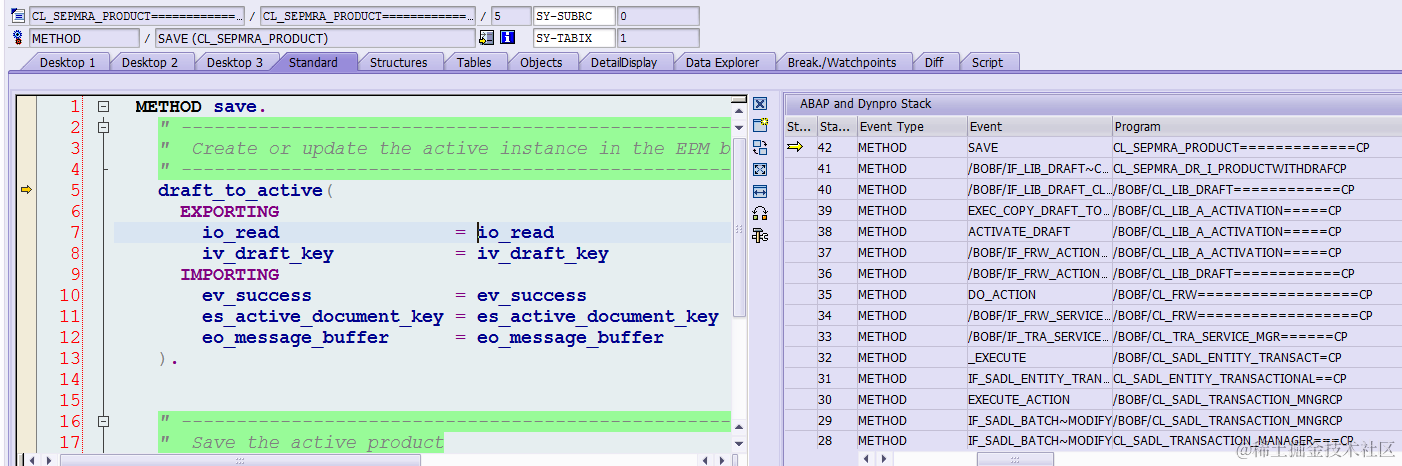This screenshot has width=1402, height=466.
Task: Click the St... stack type column header
Action: pyautogui.click(x=799, y=126)
